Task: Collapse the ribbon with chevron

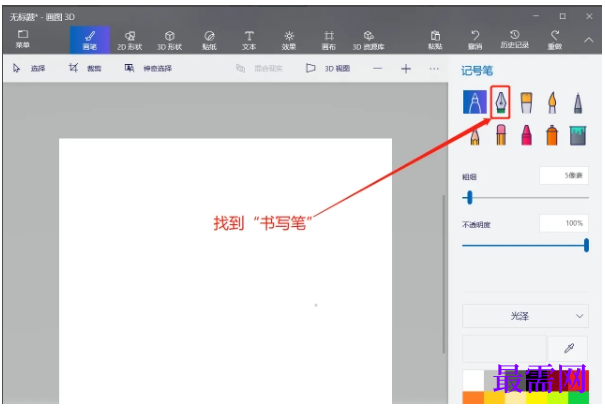Action: tap(588, 40)
